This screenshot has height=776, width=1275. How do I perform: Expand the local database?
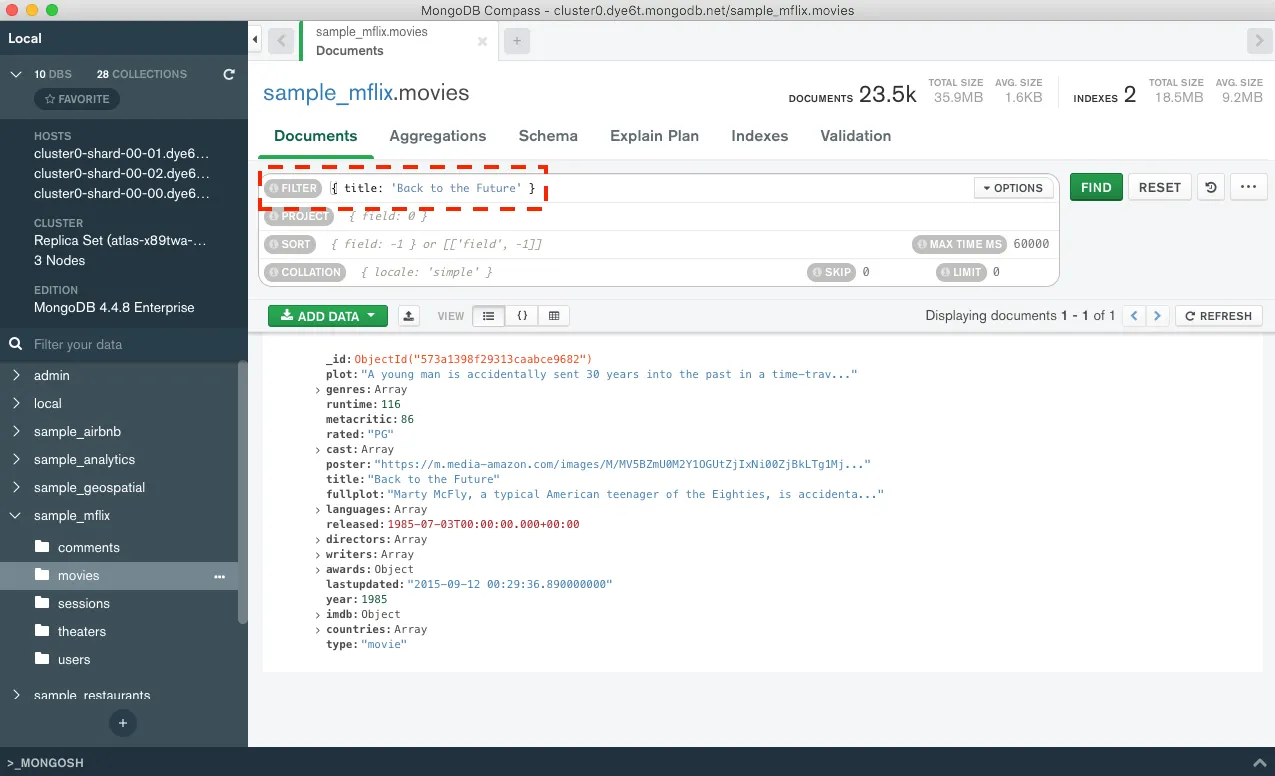[x=15, y=404]
